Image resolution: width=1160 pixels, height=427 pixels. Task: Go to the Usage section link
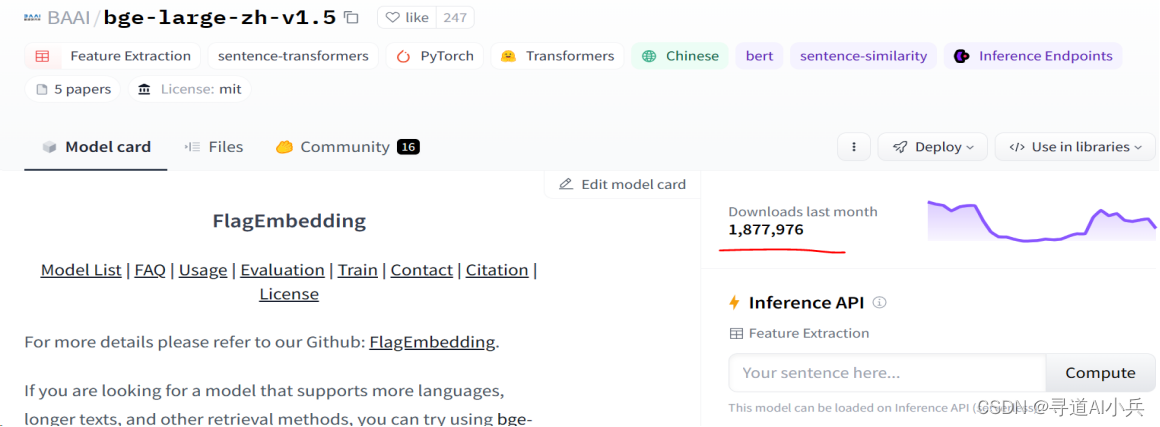(203, 270)
